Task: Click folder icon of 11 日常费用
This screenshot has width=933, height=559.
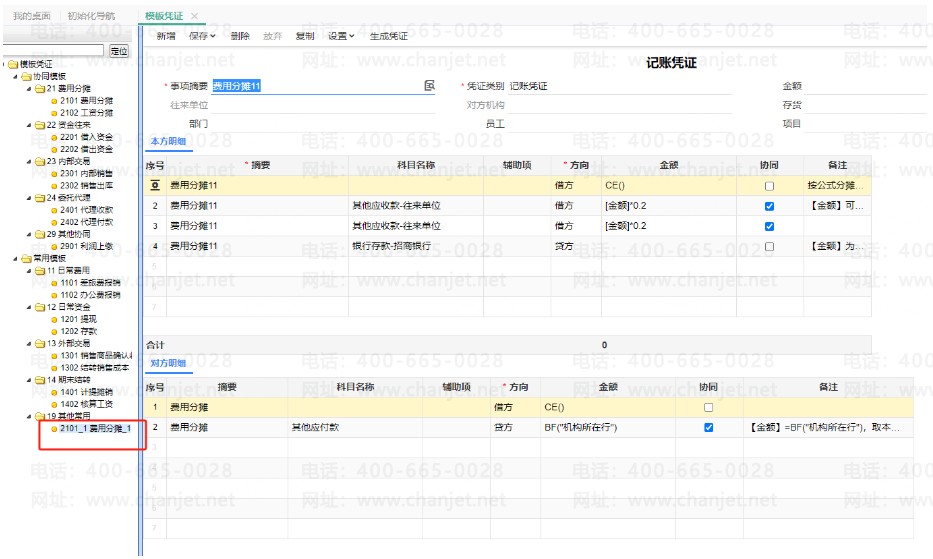Action: tap(40, 270)
